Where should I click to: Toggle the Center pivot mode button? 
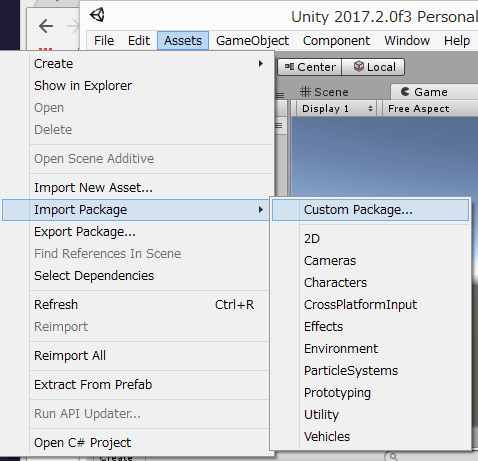pyautogui.click(x=310, y=67)
